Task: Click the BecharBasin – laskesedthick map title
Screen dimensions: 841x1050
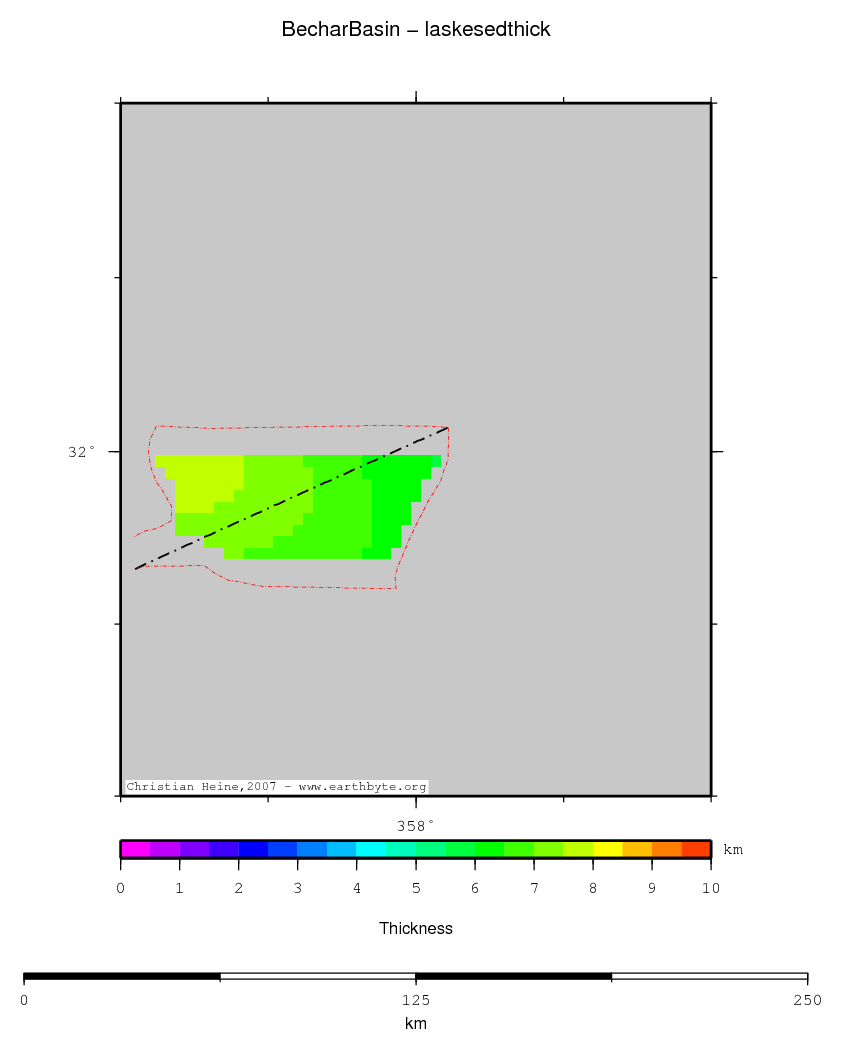Action: 416,30
